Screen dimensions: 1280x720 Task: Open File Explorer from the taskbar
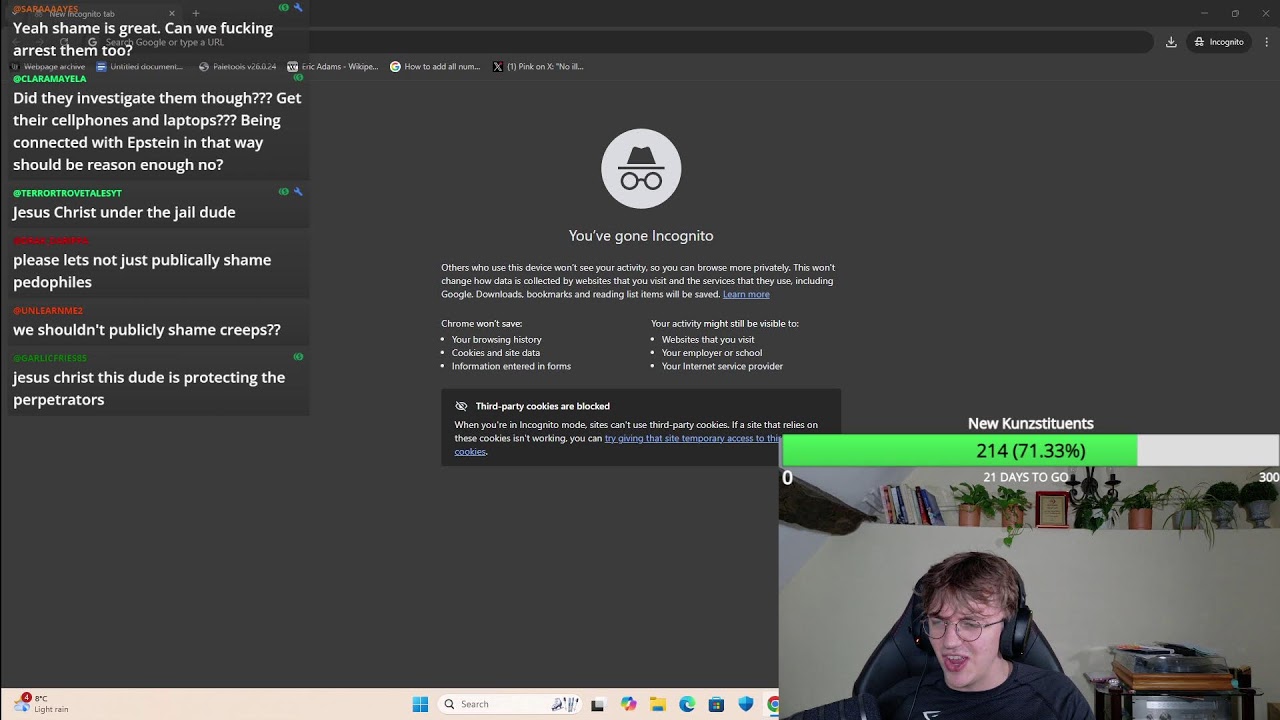tap(657, 704)
